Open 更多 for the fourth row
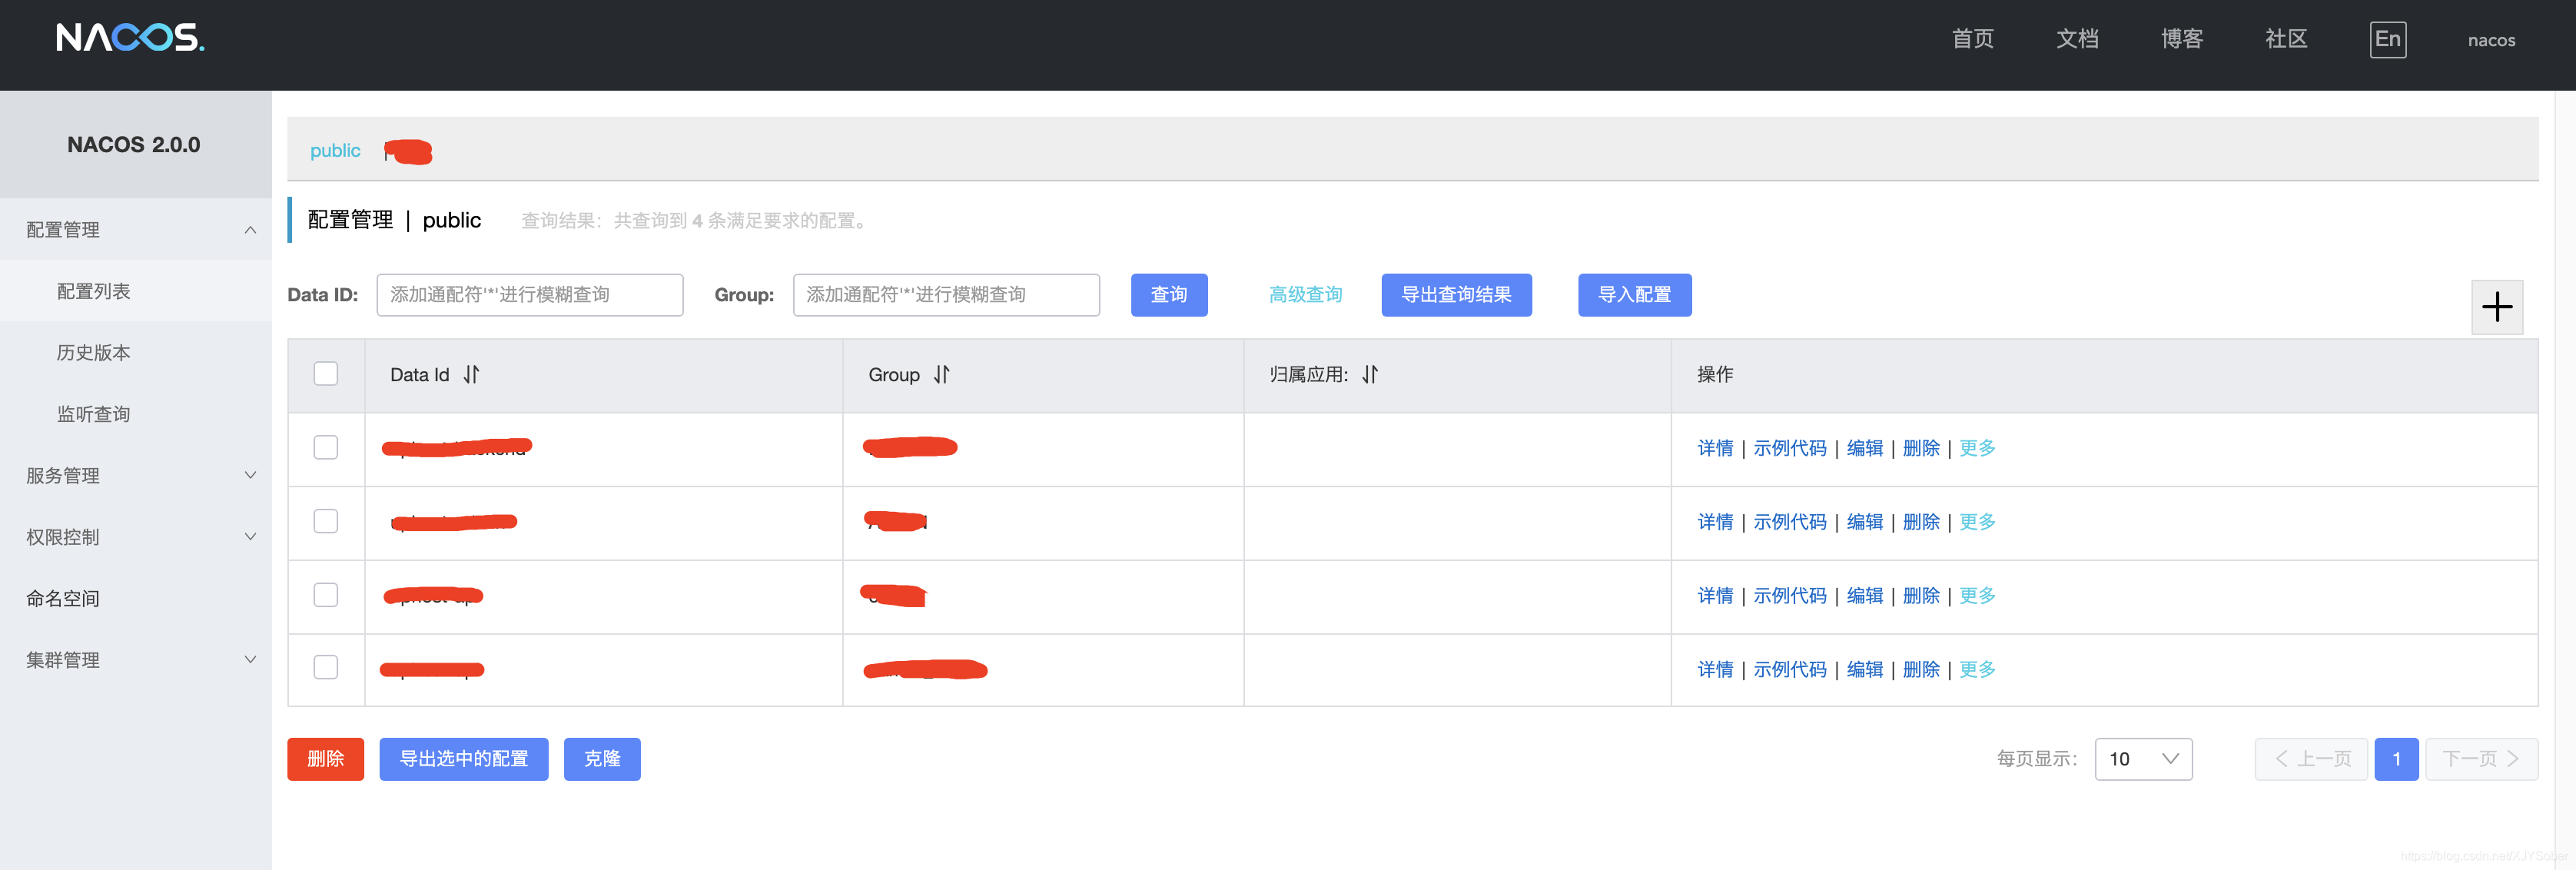Screen dimensions: 2576x870 tap(1977, 669)
